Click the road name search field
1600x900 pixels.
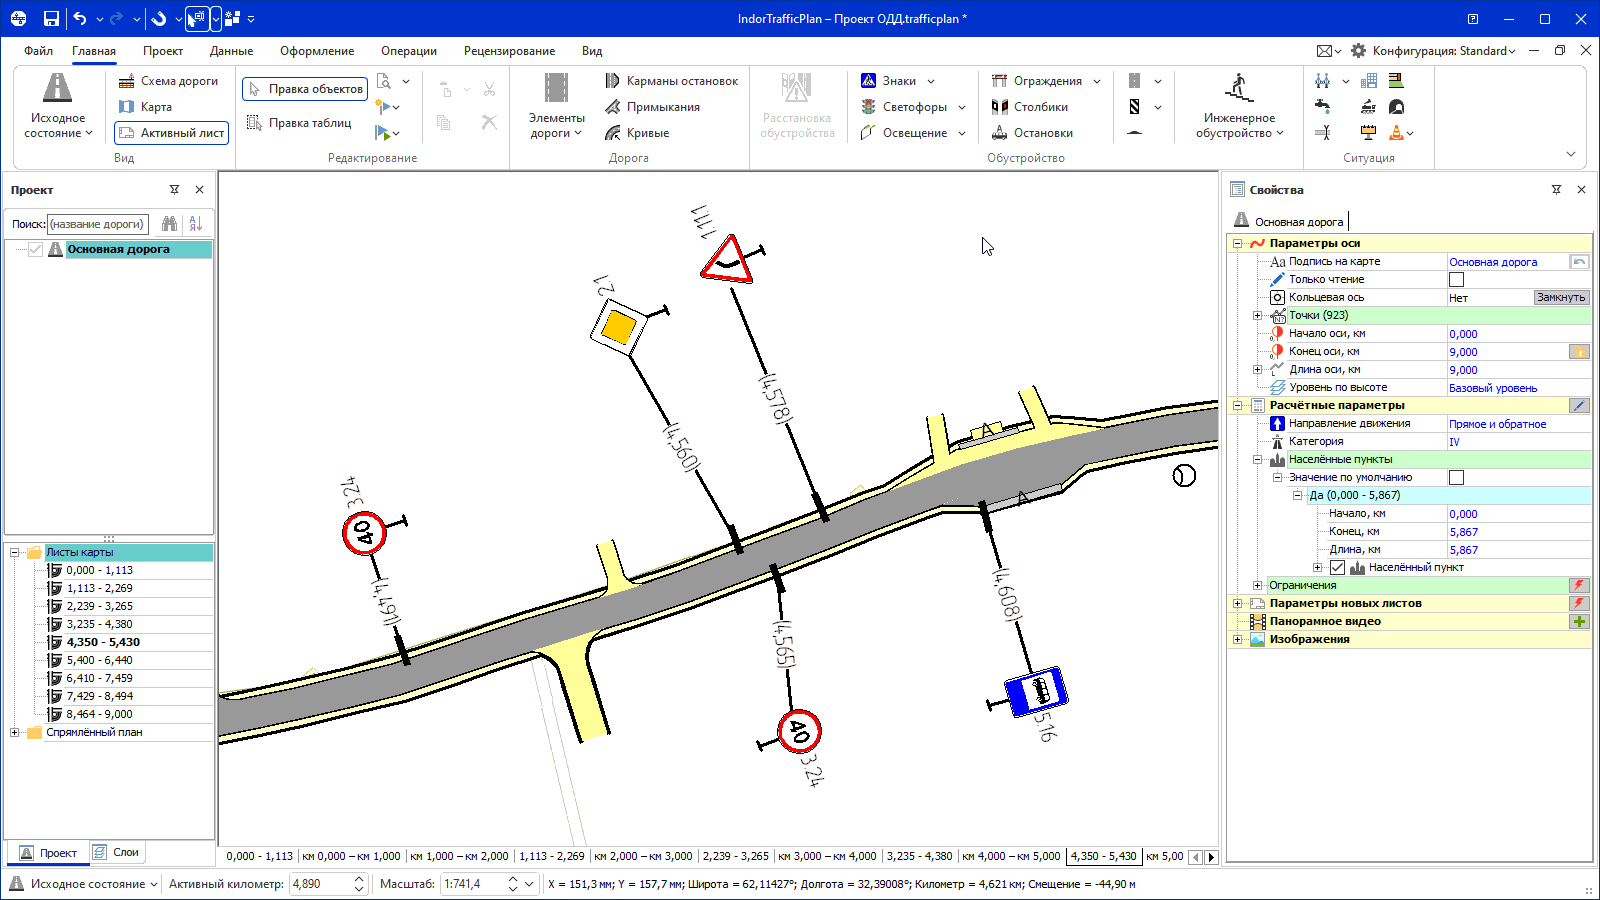[x=98, y=224]
